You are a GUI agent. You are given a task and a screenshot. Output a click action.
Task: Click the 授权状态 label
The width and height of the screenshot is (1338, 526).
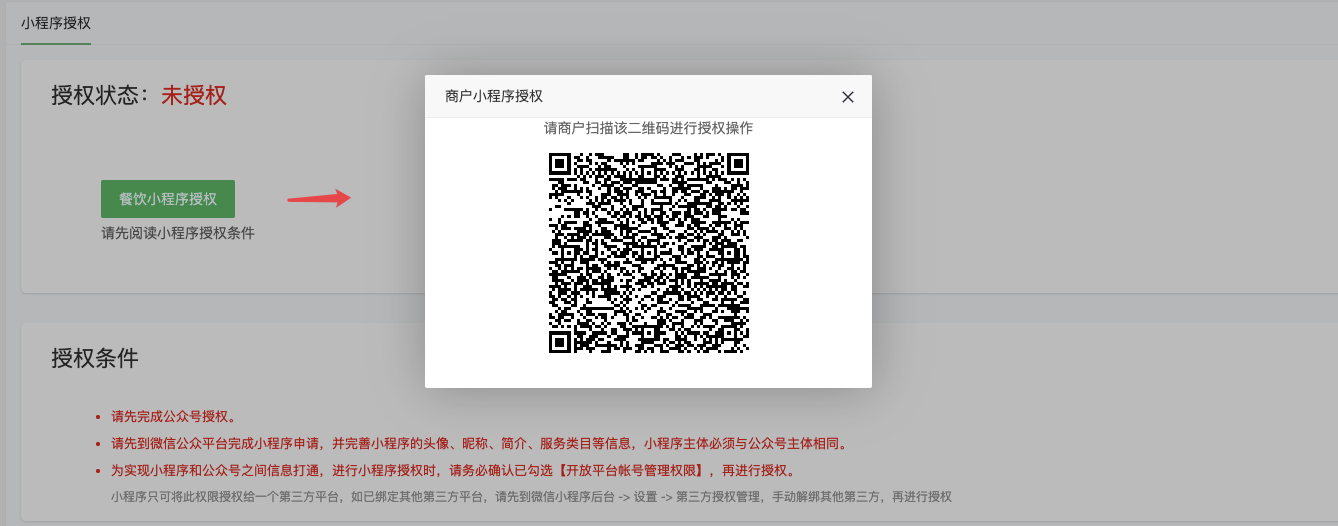[100, 95]
